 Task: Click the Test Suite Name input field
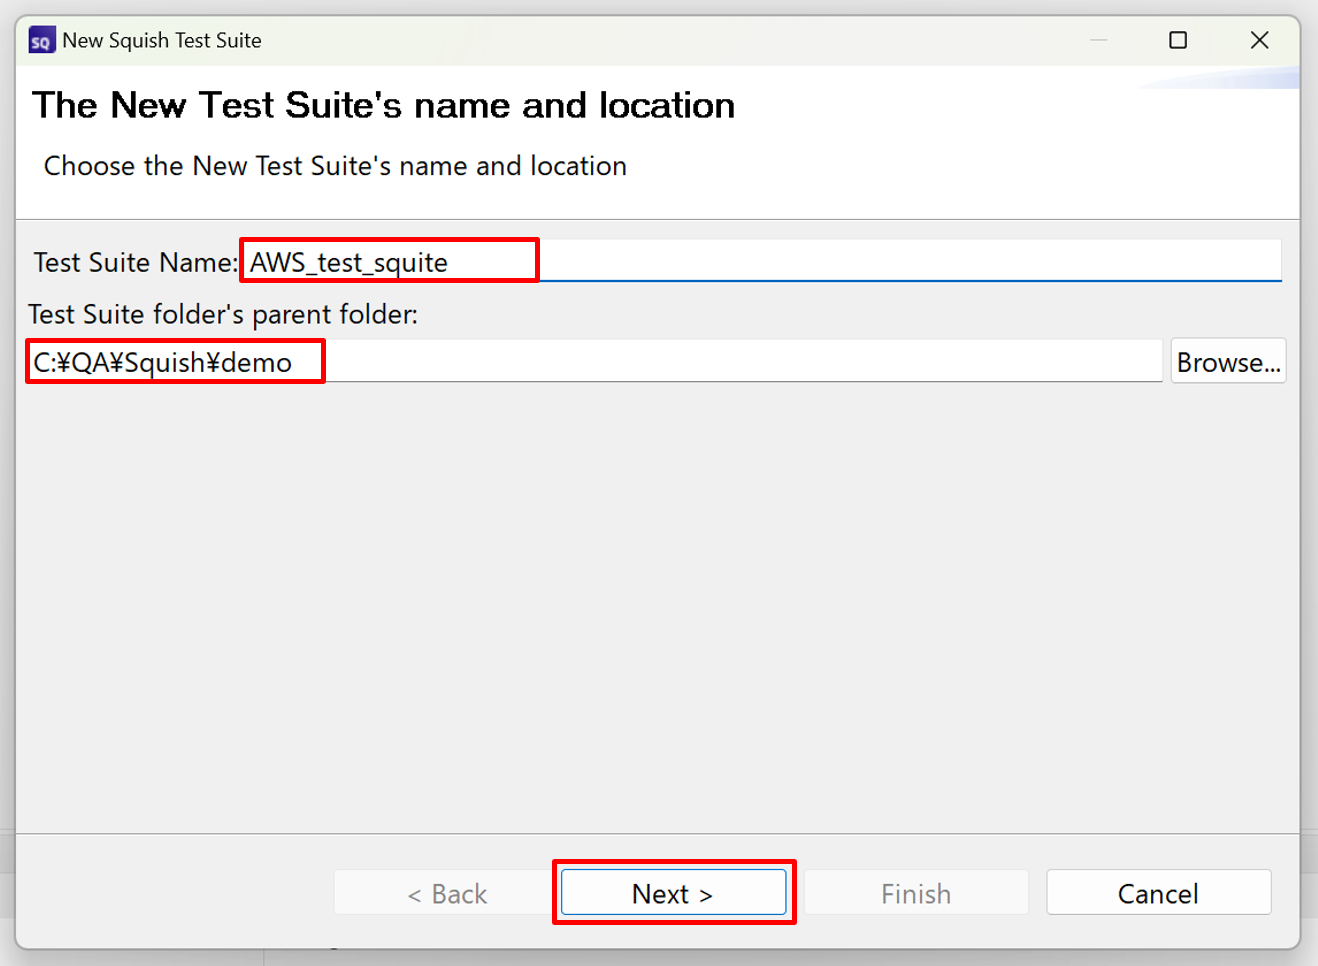(x=900, y=261)
